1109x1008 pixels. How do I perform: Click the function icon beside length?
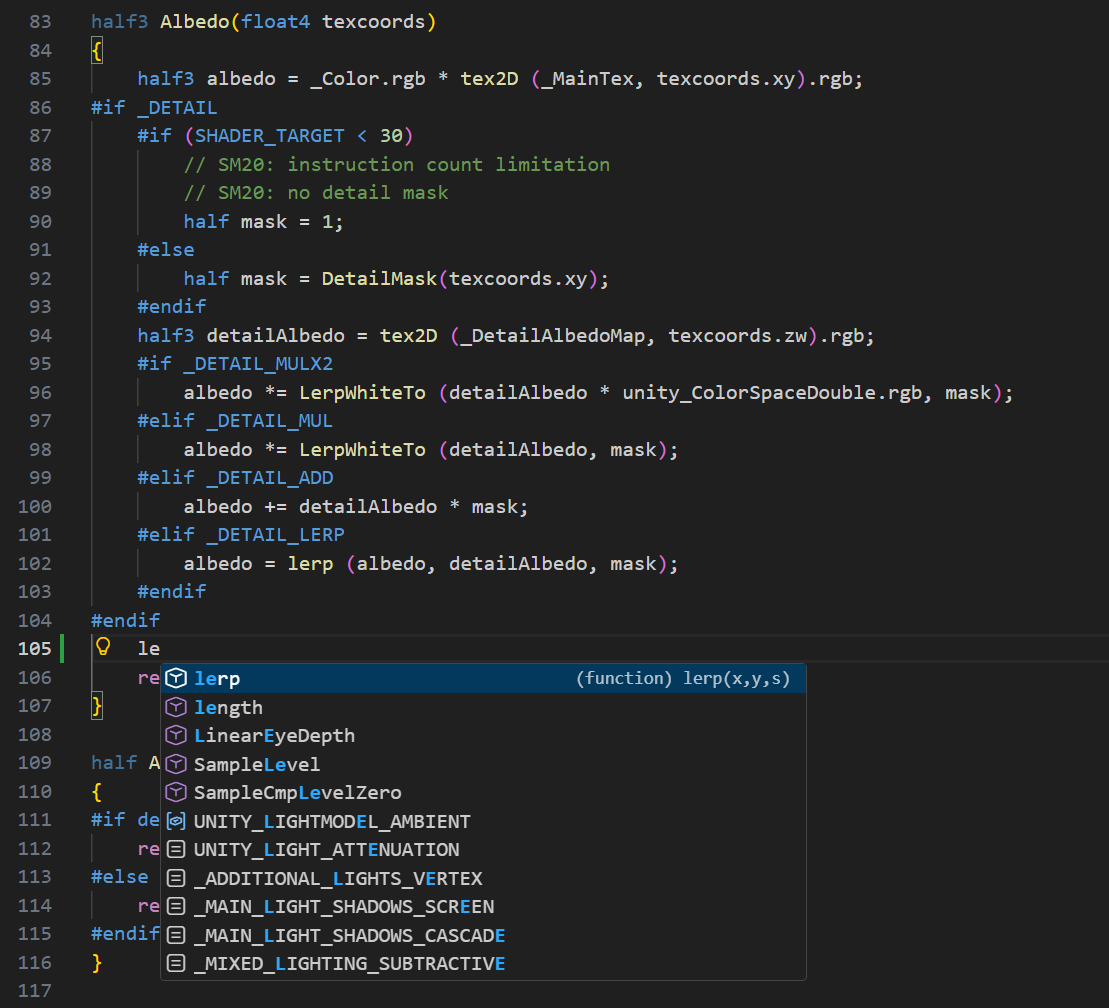tap(176, 707)
